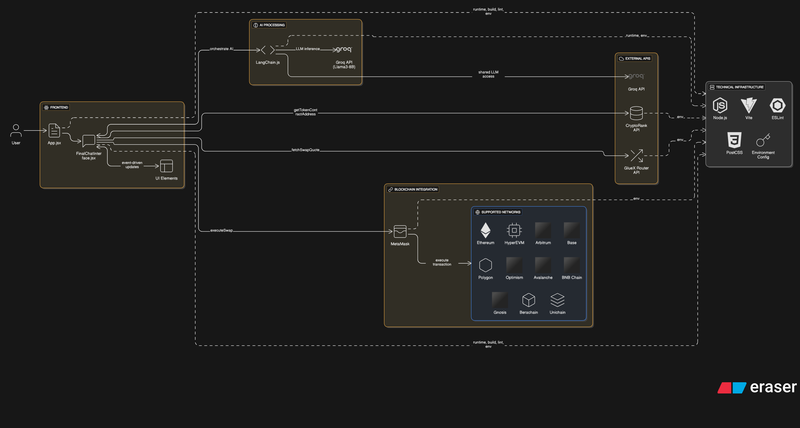
Task: Click the Environment Config key icon
Action: click(x=762, y=140)
